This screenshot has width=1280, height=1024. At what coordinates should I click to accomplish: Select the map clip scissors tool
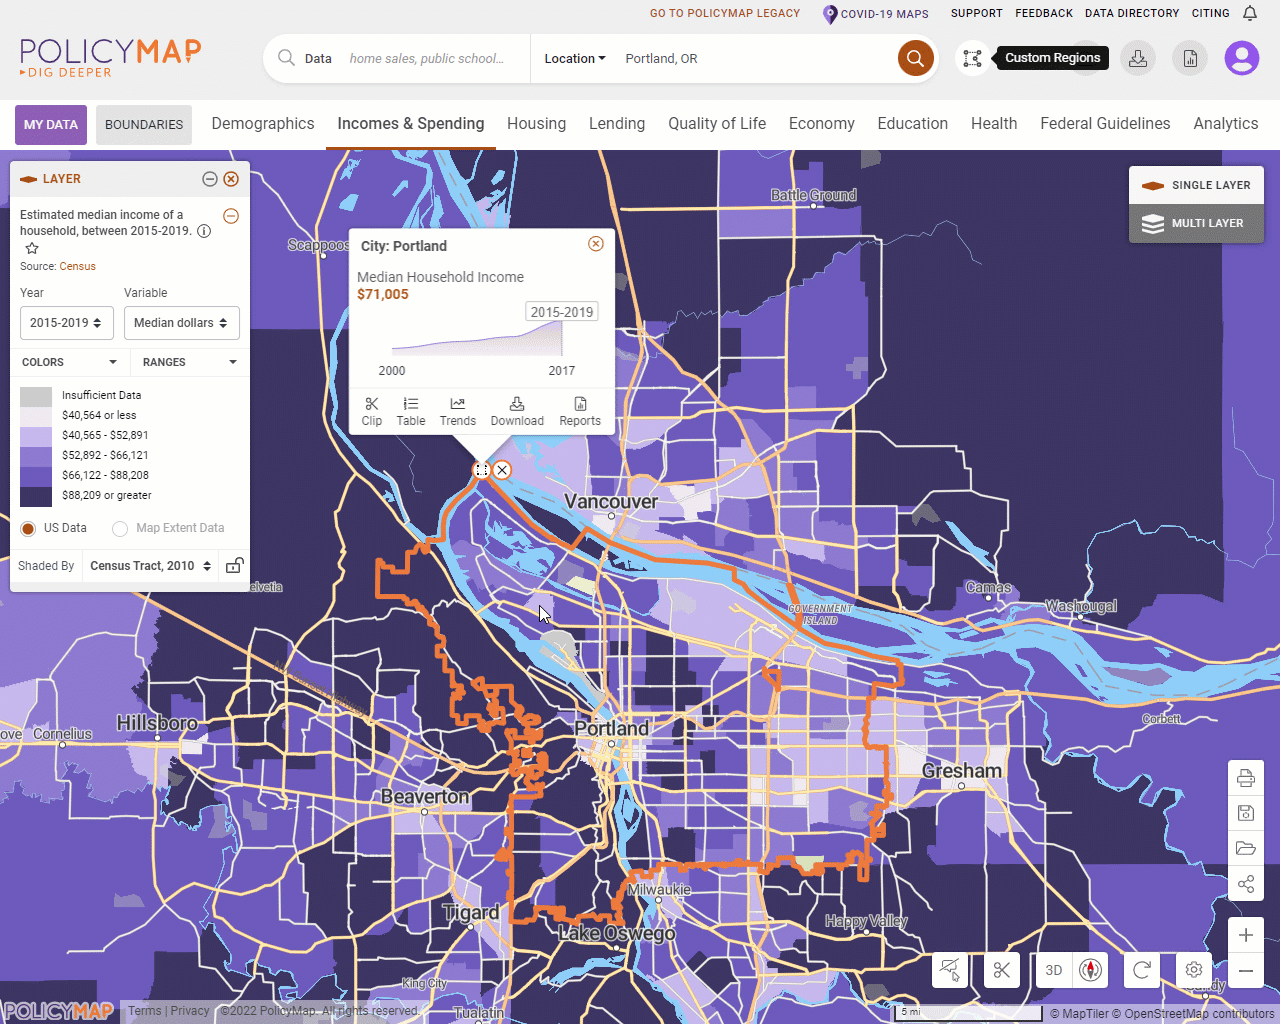coord(1002,970)
